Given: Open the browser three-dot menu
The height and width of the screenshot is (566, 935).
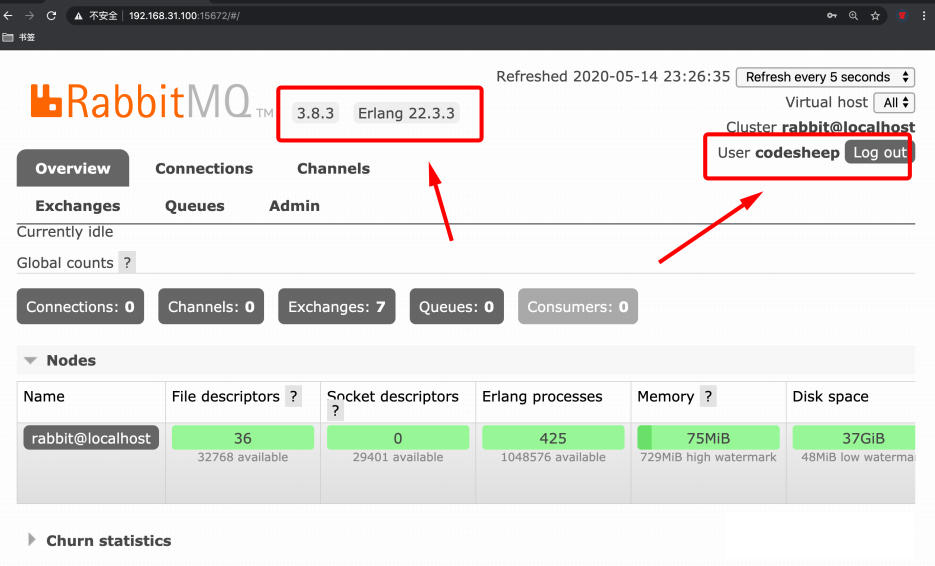Looking at the screenshot, I should (x=924, y=16).
